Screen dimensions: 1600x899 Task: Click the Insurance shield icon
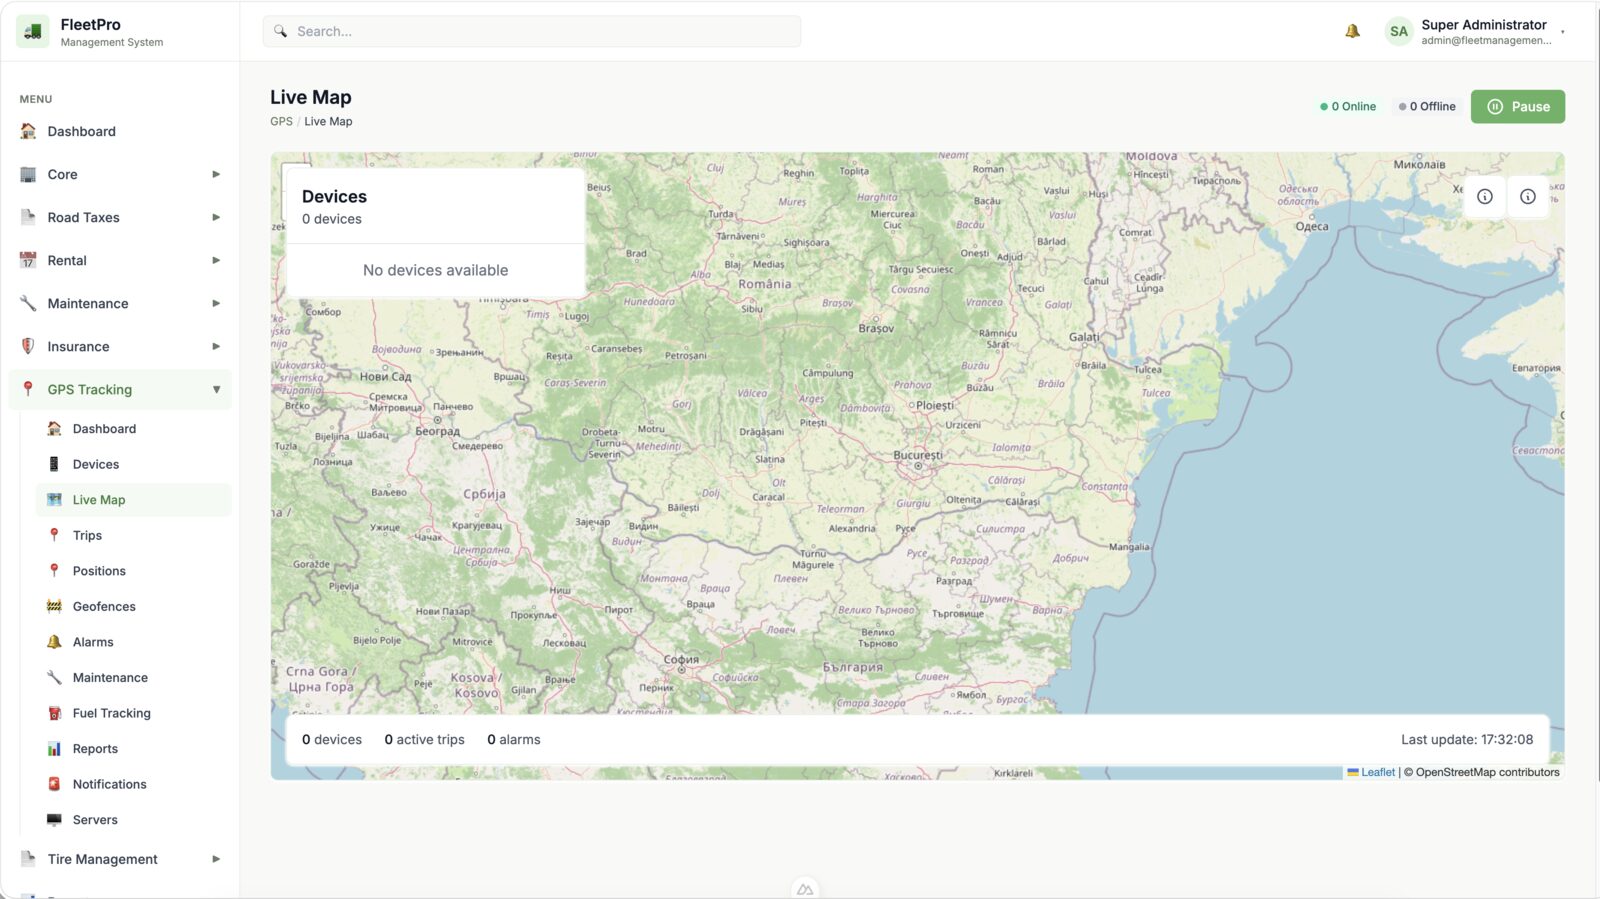point(28,346)
